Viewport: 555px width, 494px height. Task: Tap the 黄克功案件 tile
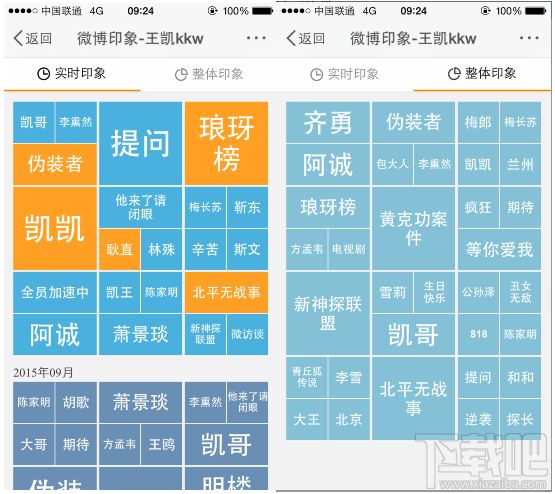click(x=413, y=229)
